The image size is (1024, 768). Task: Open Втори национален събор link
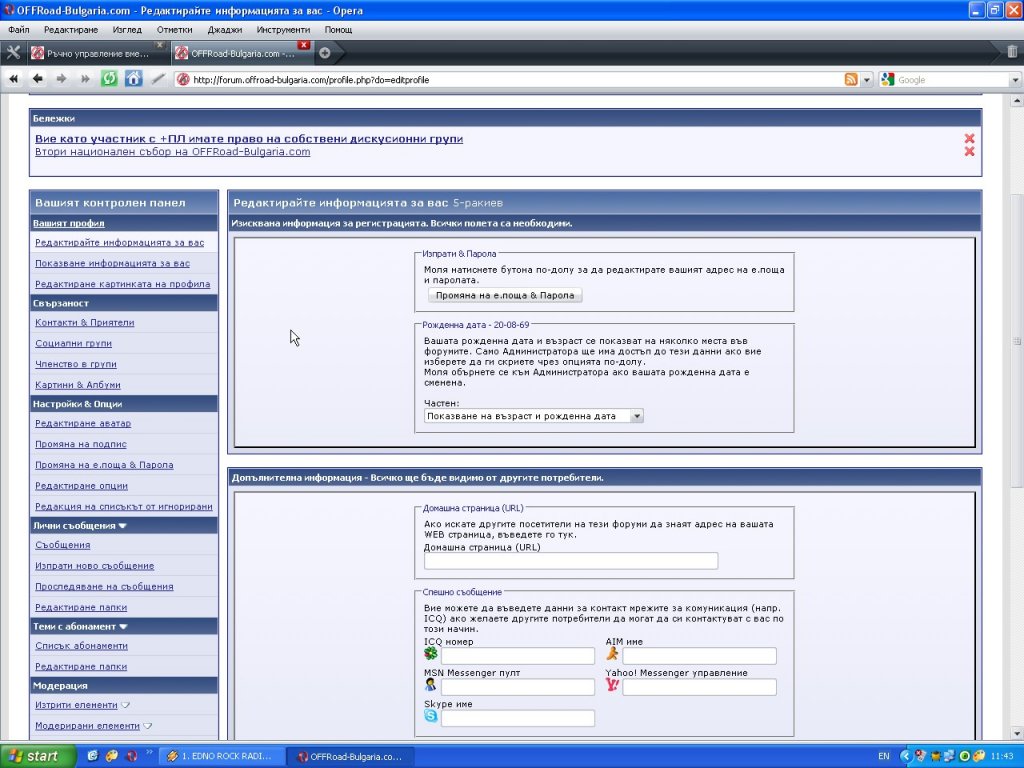pyautogui.click(x=172, y=152)
